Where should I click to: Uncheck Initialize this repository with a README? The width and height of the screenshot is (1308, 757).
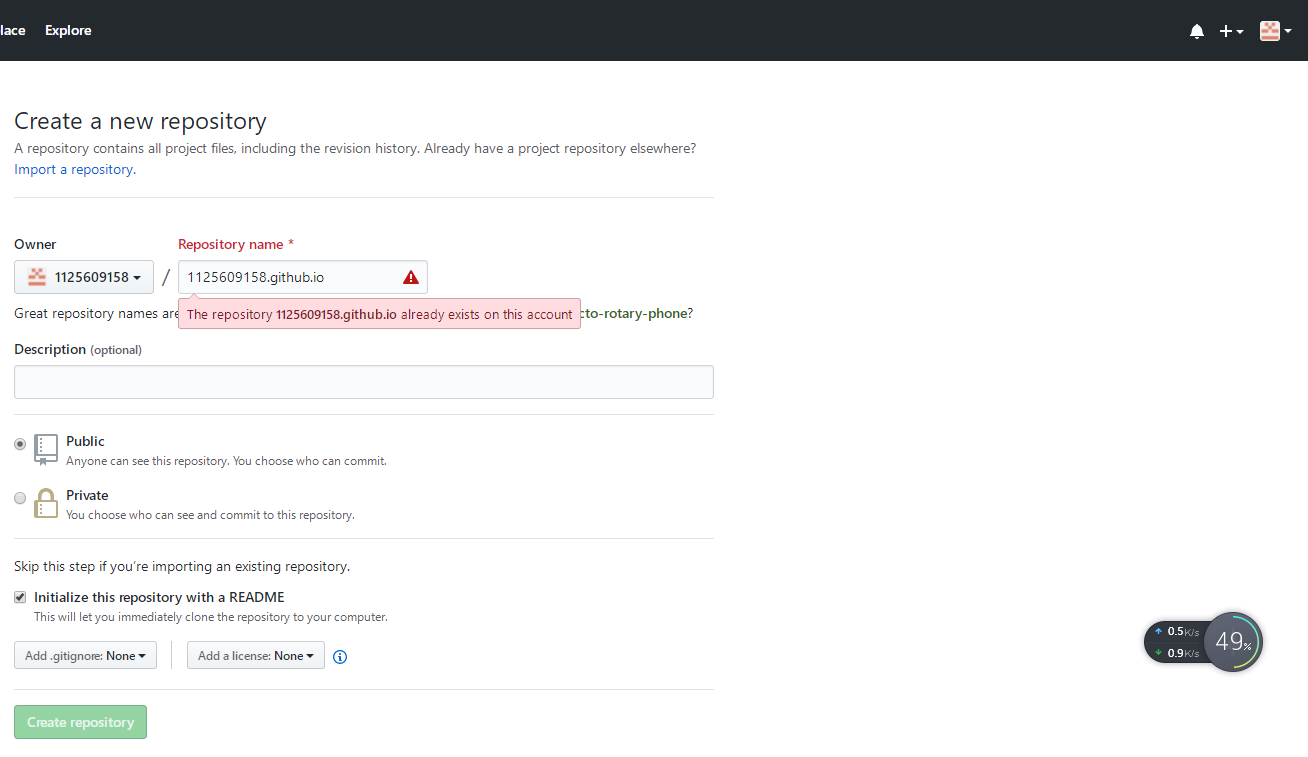[19, 596]
